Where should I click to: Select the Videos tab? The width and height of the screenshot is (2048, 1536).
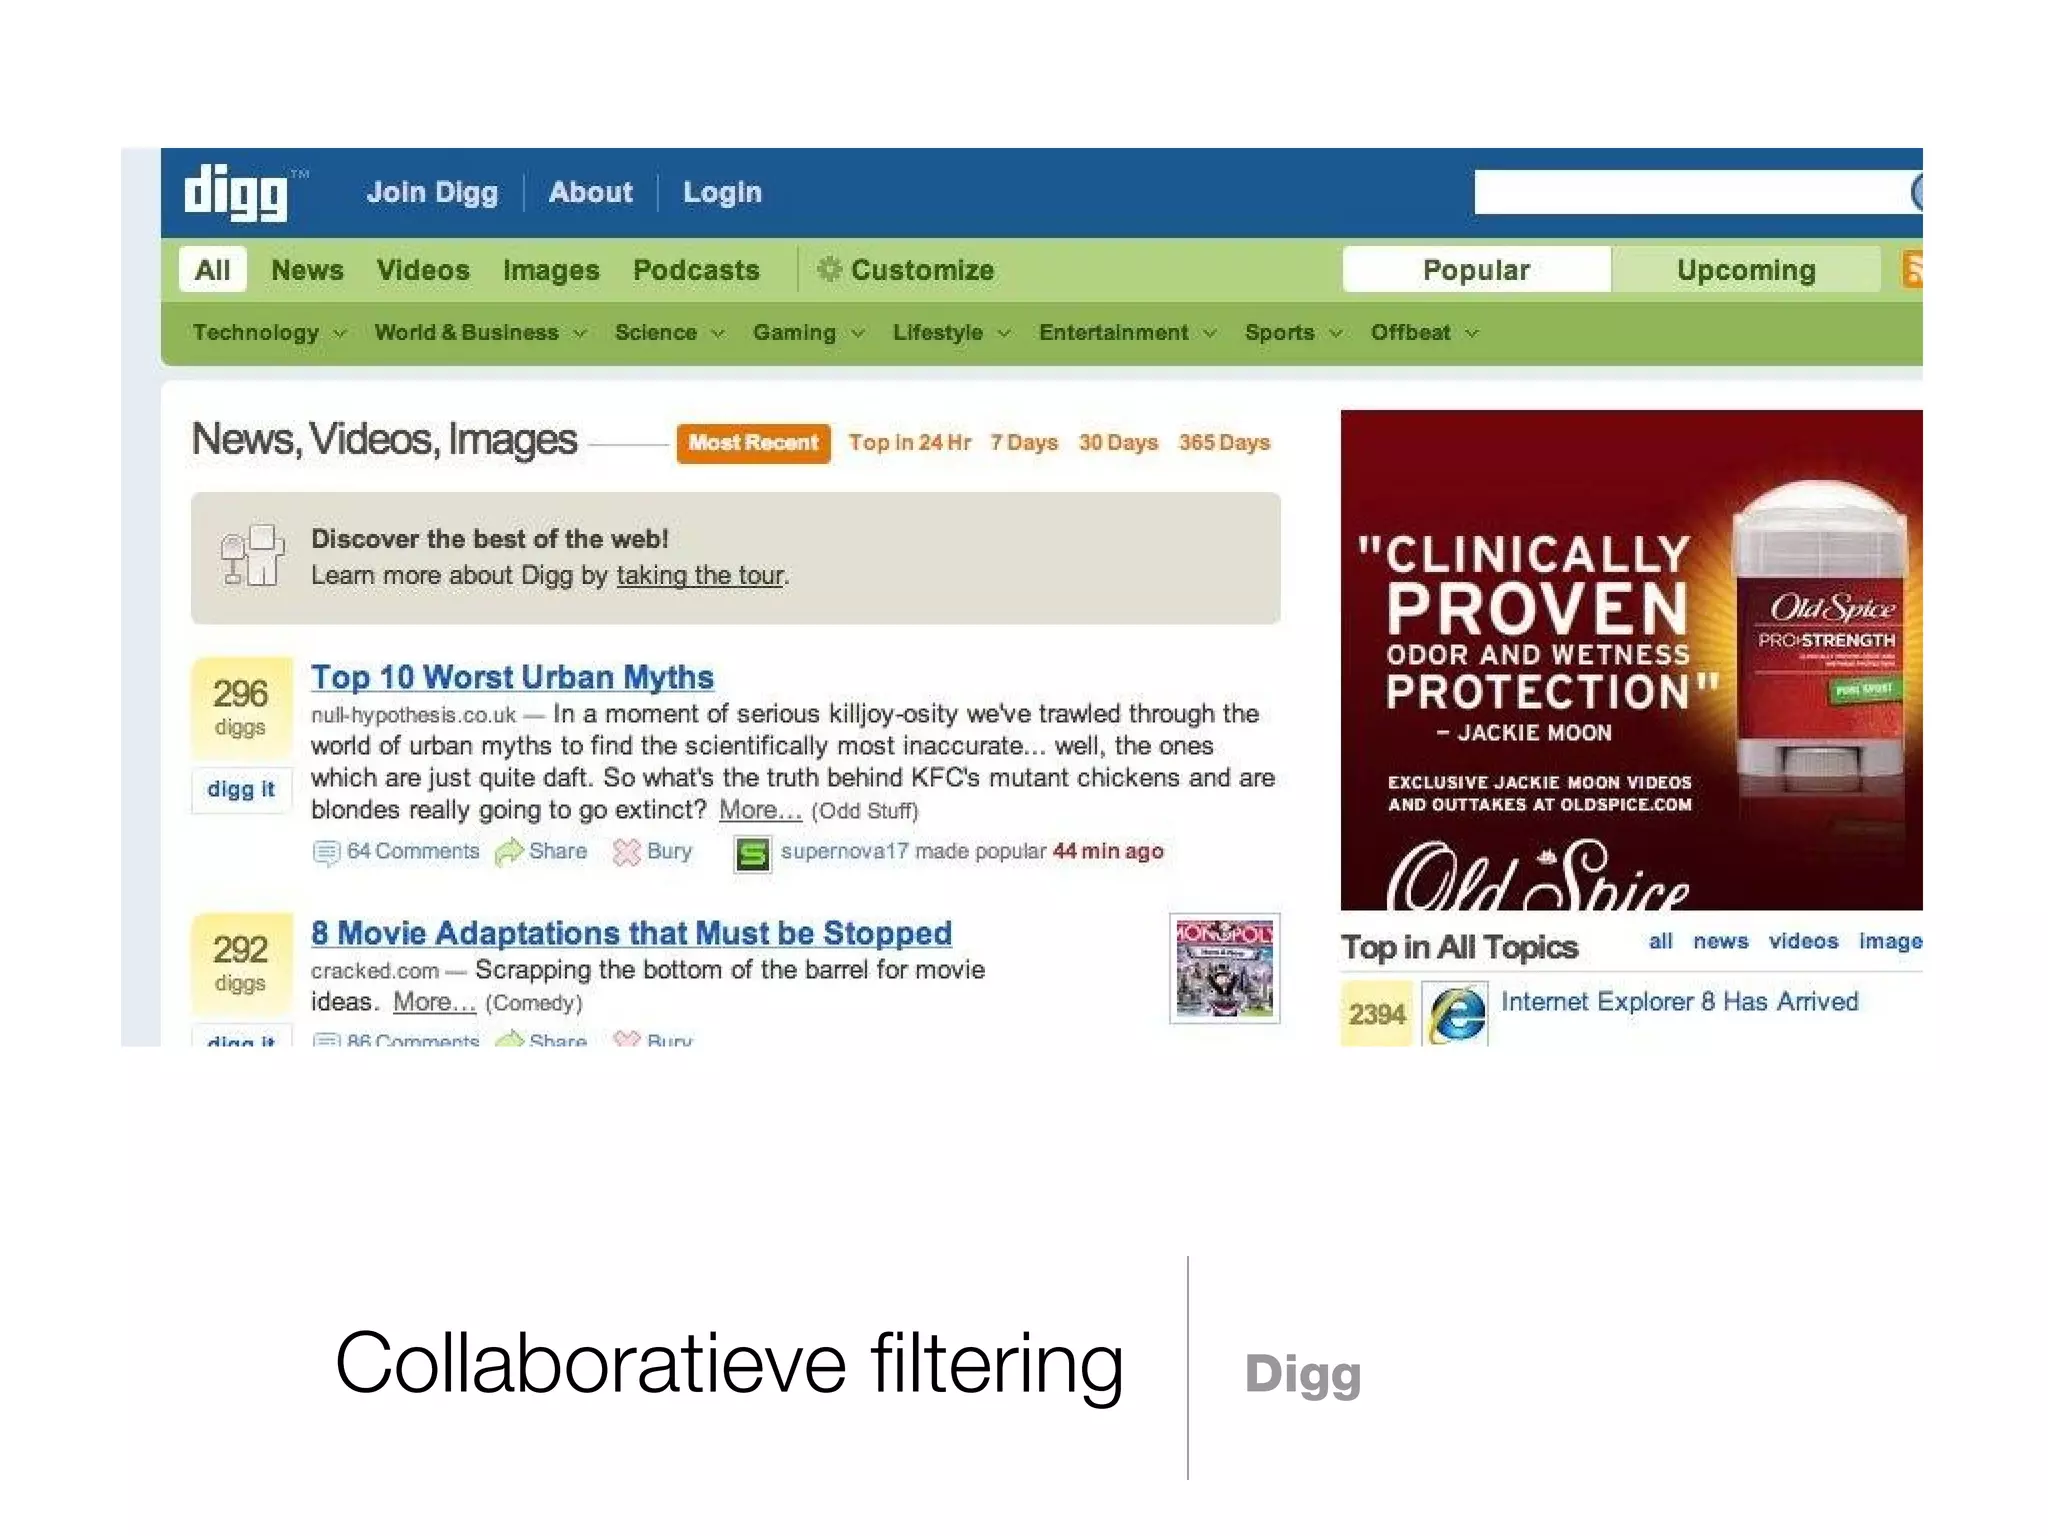(423, 270)
